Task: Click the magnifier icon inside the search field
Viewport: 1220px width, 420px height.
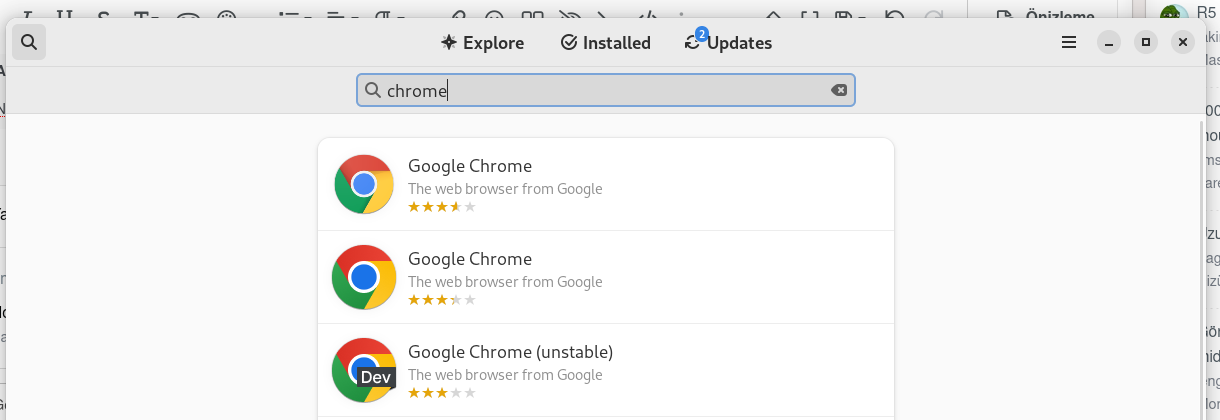Action: tap(372, 91)
